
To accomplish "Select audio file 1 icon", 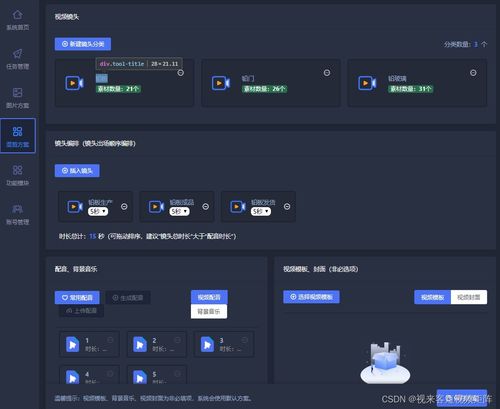I will (72, 344).
